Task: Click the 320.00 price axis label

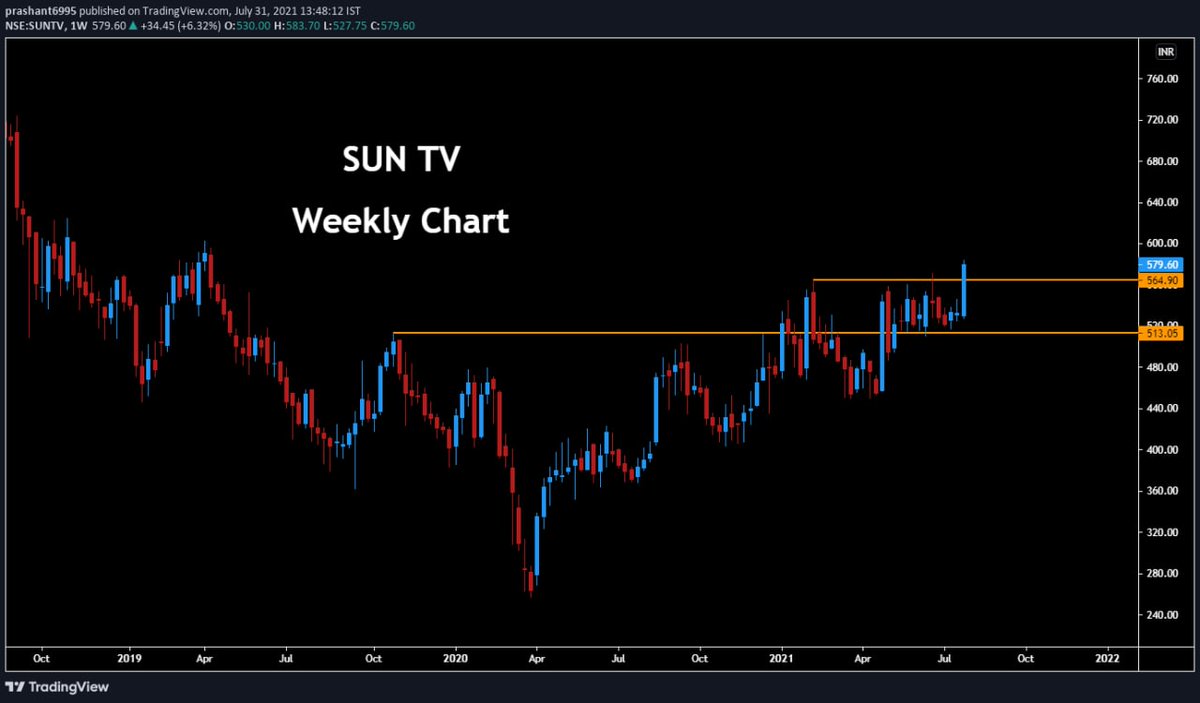Action: pos(1160,532)
